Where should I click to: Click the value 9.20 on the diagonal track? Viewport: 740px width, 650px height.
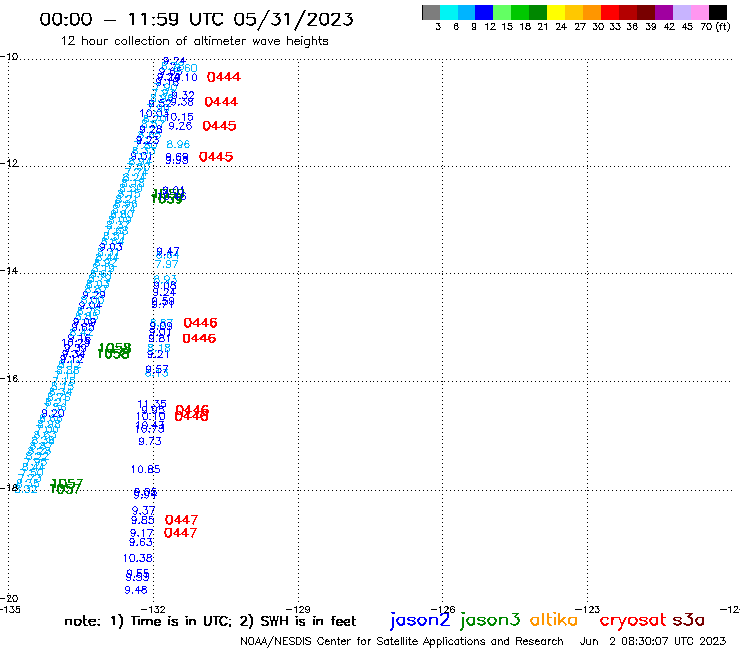pos(52,414)
